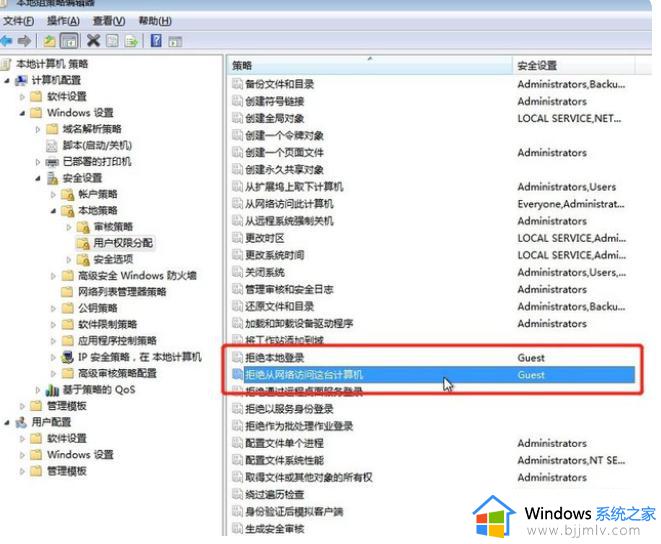Select 用户权限分配 in tree
This screenshot has height=544, width=661.
point(123,243)
